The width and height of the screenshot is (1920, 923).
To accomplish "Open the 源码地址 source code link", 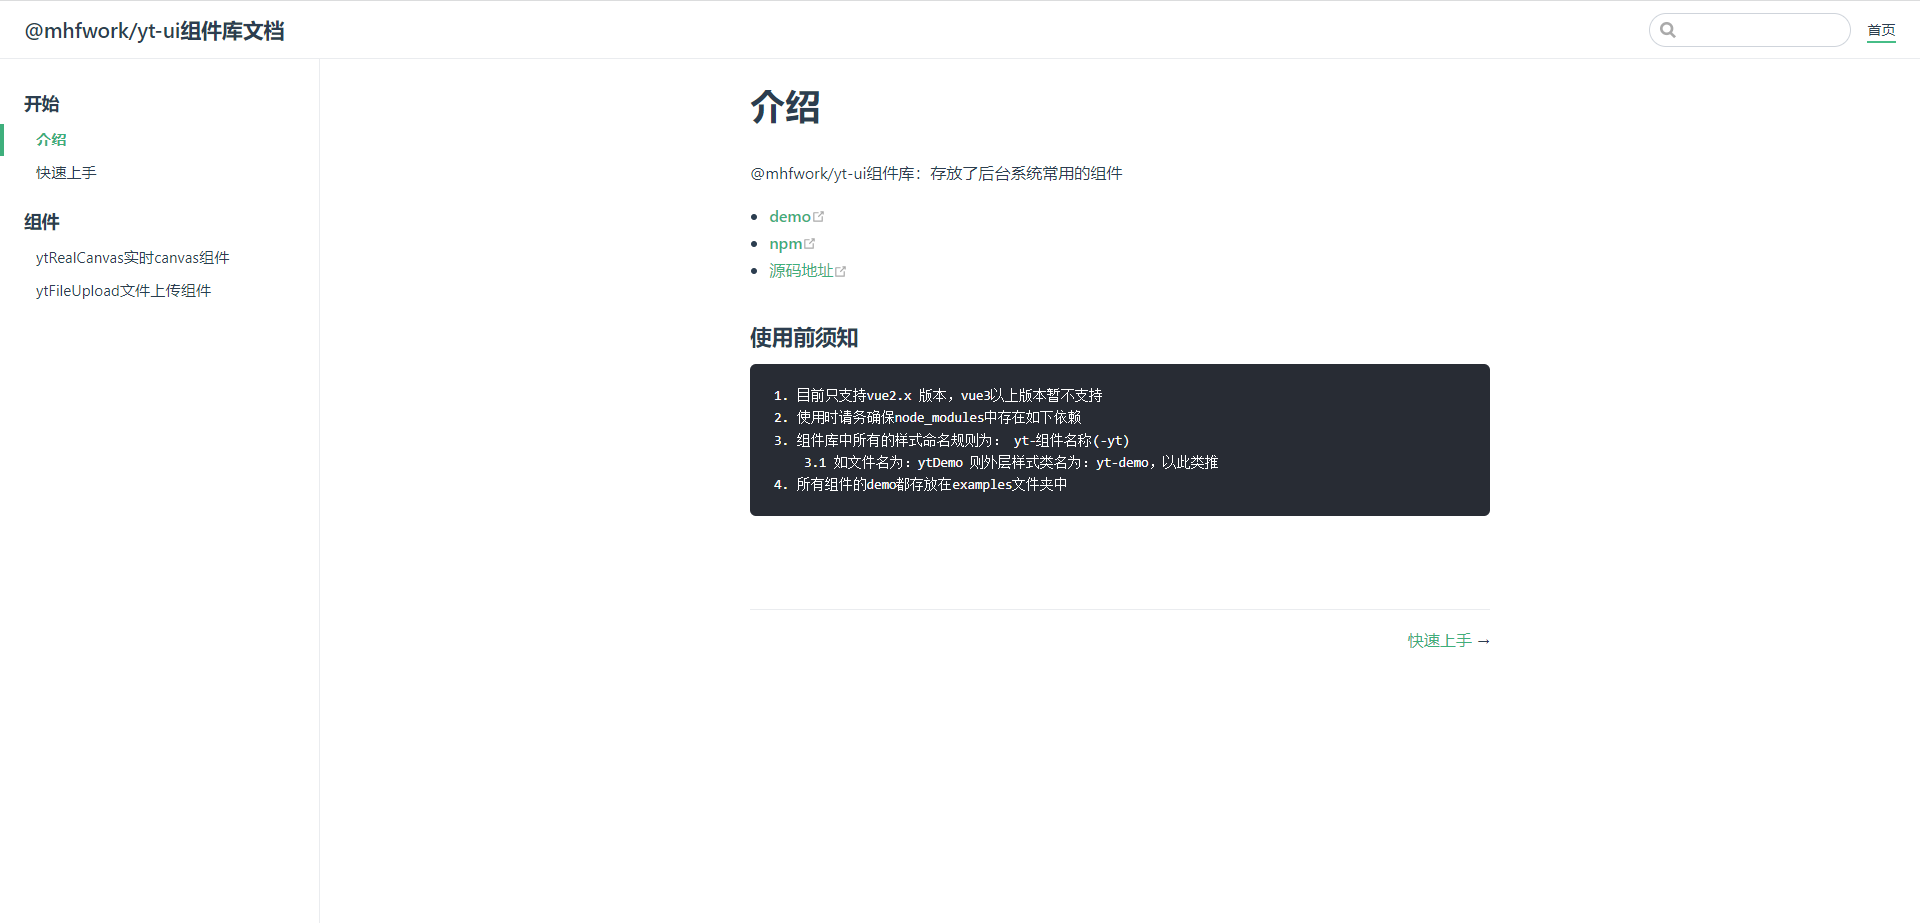I will coord(800,270).
